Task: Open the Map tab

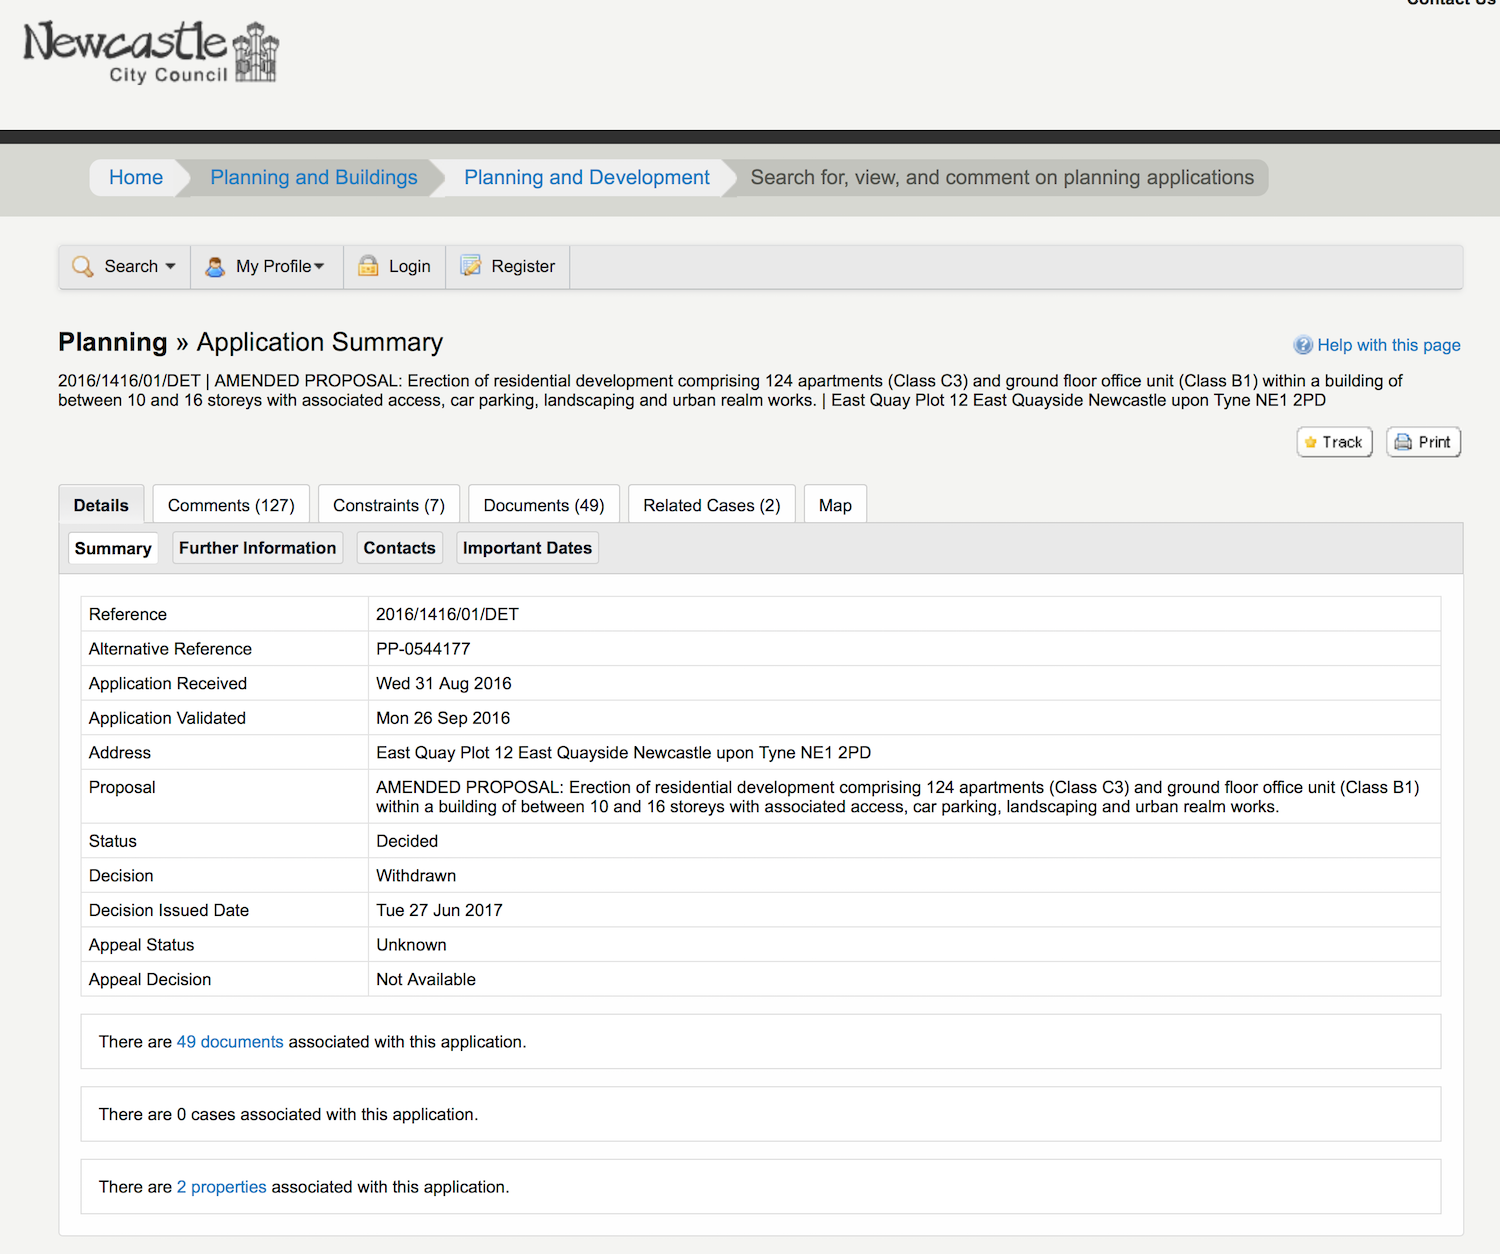Action: tap(835, 505)
